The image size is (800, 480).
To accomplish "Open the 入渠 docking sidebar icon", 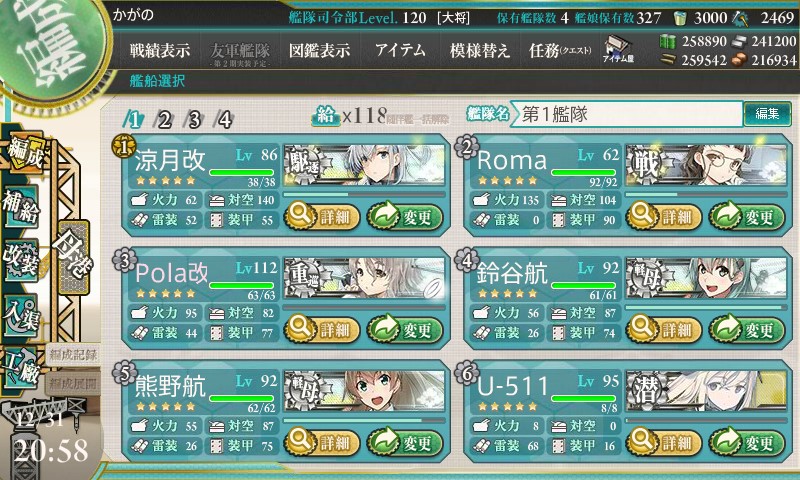I will pos(21,315).
